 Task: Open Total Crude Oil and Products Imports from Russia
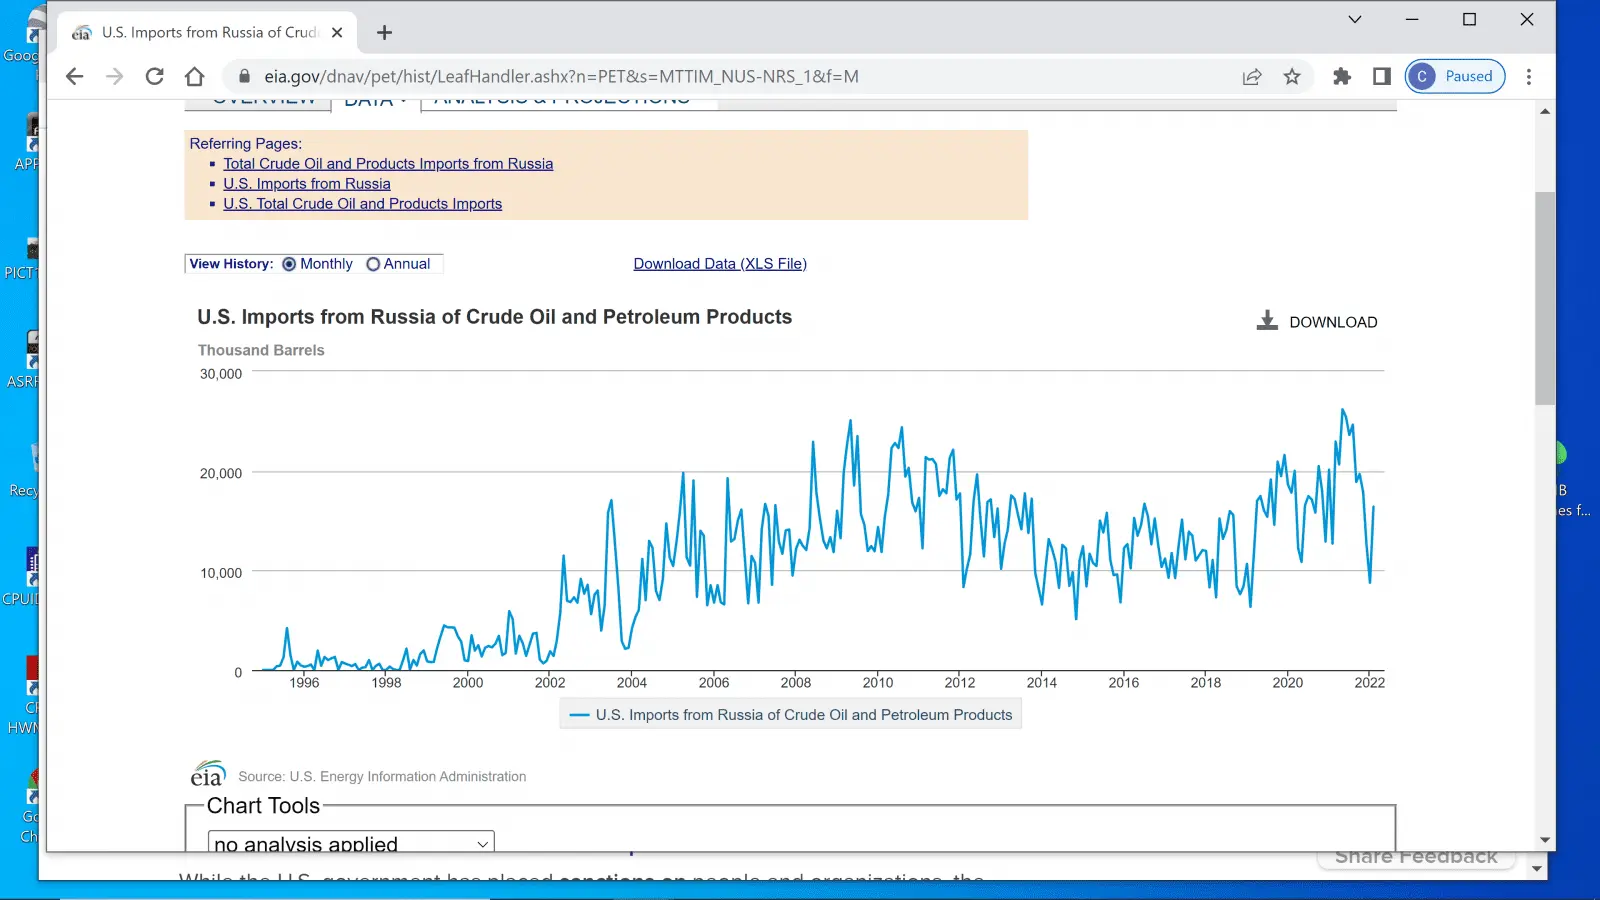pos(388,164)
